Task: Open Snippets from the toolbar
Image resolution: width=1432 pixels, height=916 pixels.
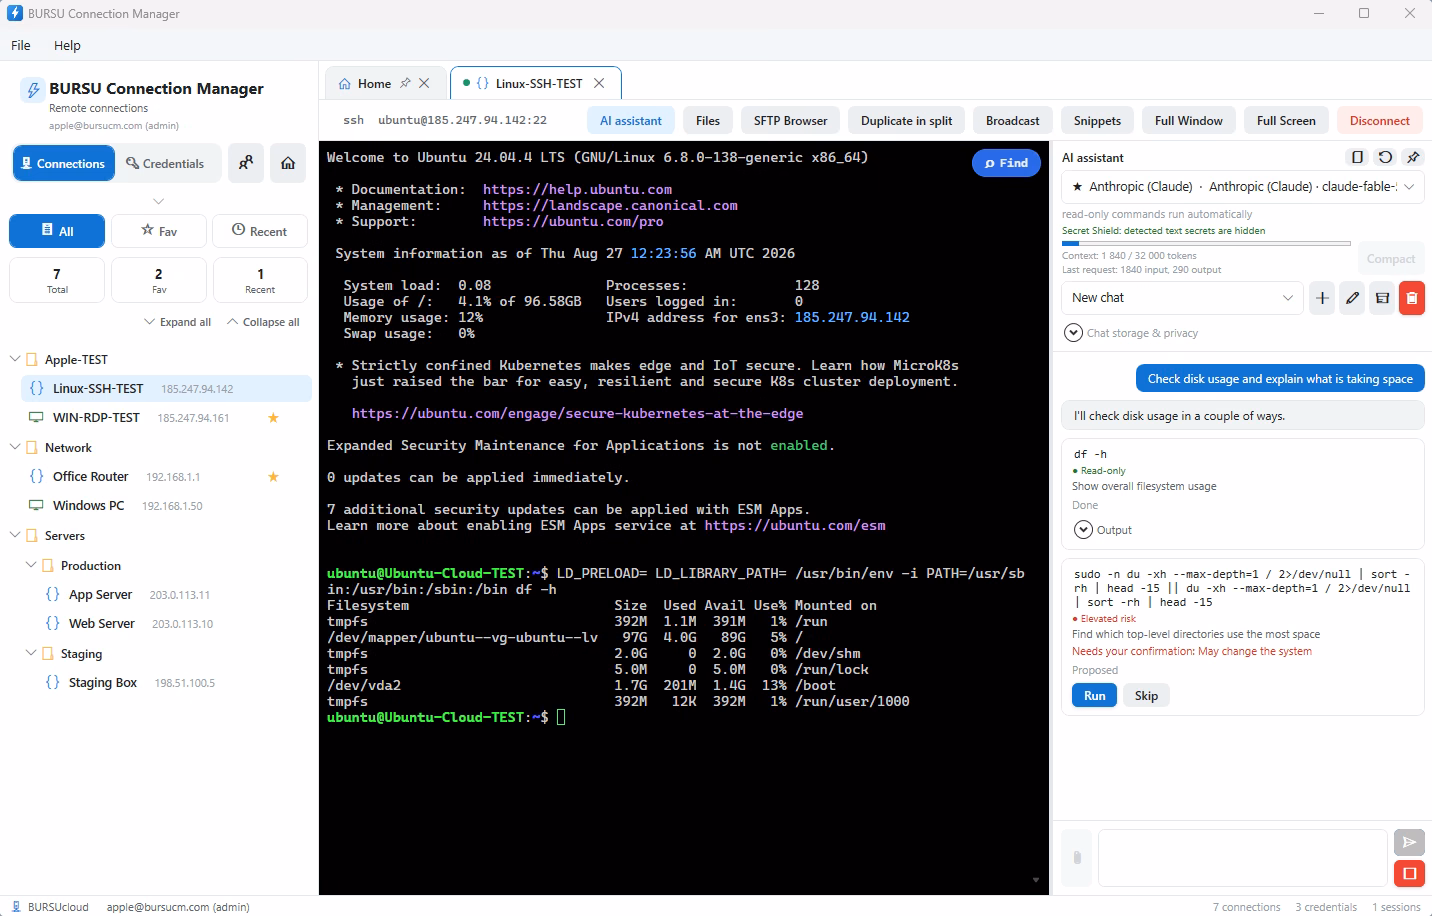Action: [1097, 121]
